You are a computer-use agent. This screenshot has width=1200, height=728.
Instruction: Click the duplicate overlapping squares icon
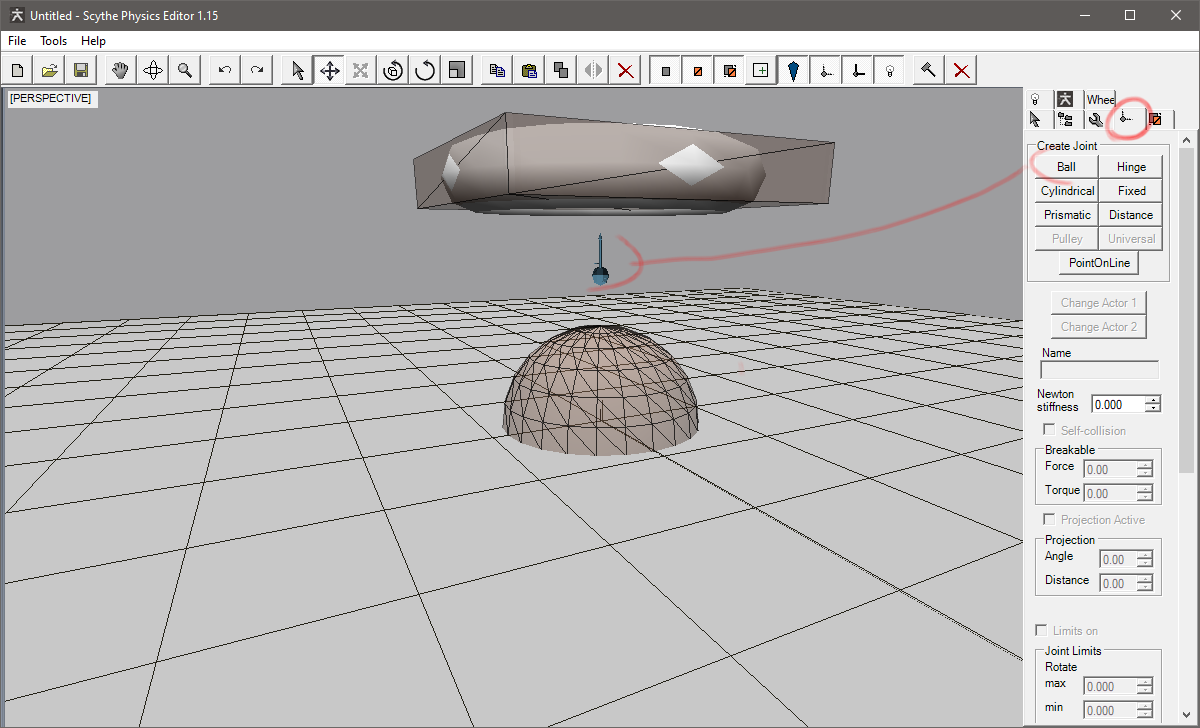pyautogui.click(x=561, y=70)
